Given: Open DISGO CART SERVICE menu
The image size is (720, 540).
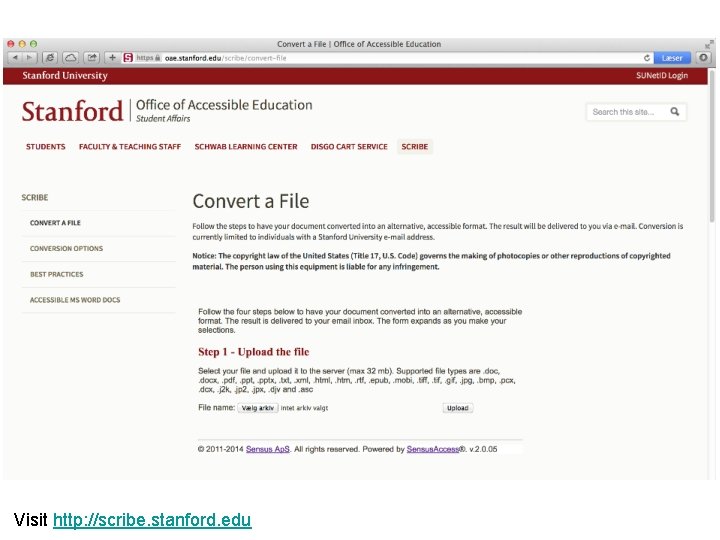Looking at the screenshot, I should pyautogui.click(x=349, y=147).
